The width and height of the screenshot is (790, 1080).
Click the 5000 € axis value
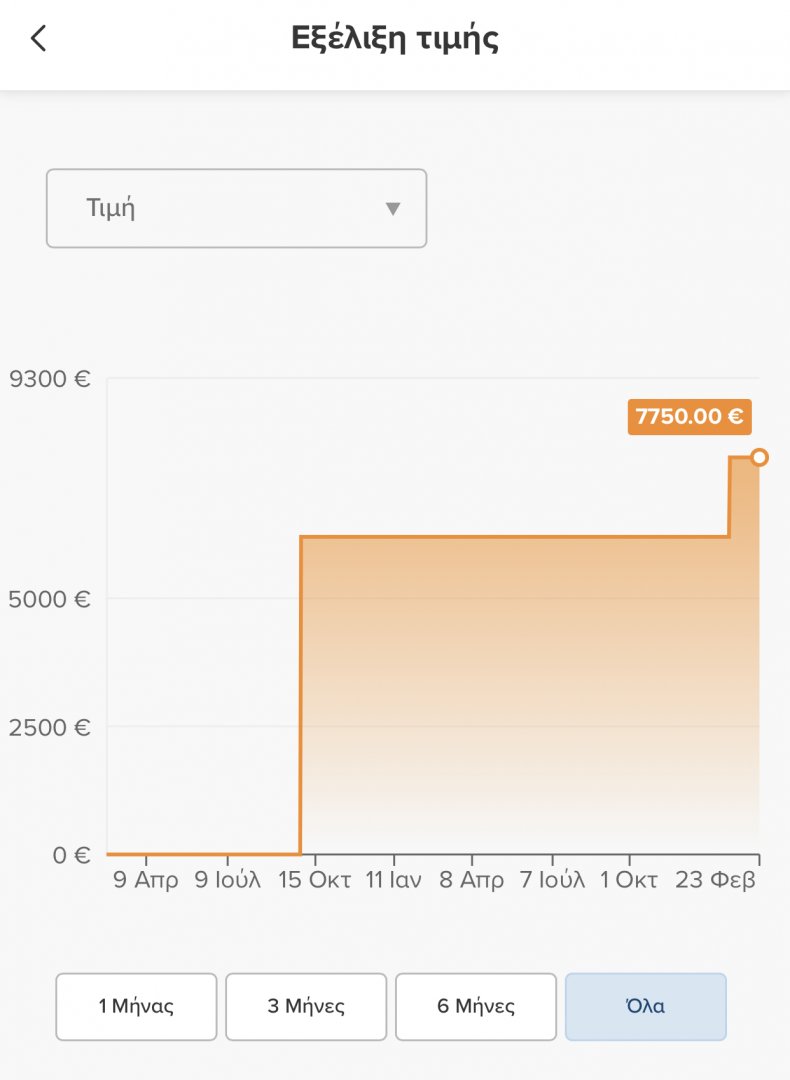click(x=49, y=599)
